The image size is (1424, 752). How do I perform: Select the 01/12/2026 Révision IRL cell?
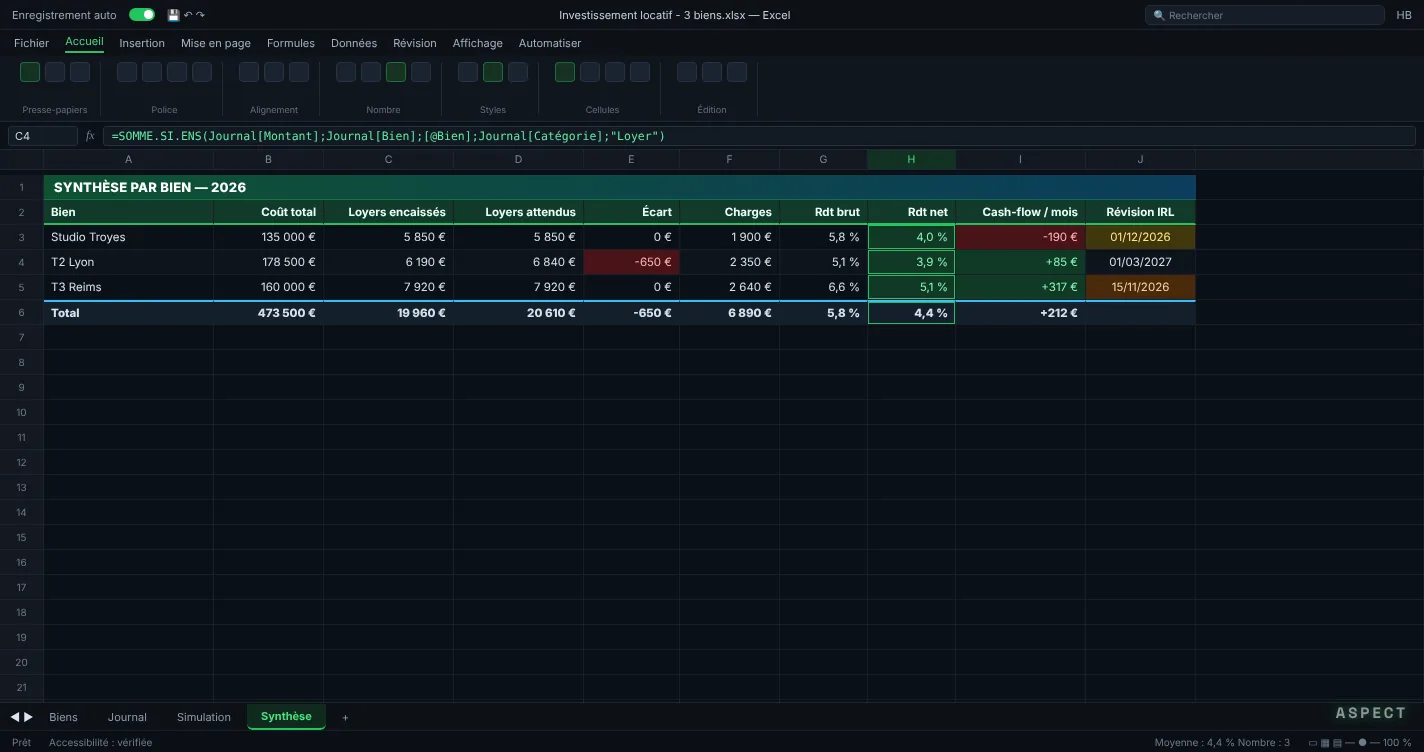coord(1140,237)
